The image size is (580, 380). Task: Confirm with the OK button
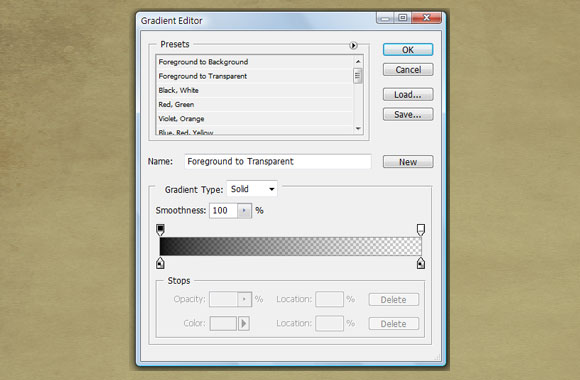tap(408, 50)
